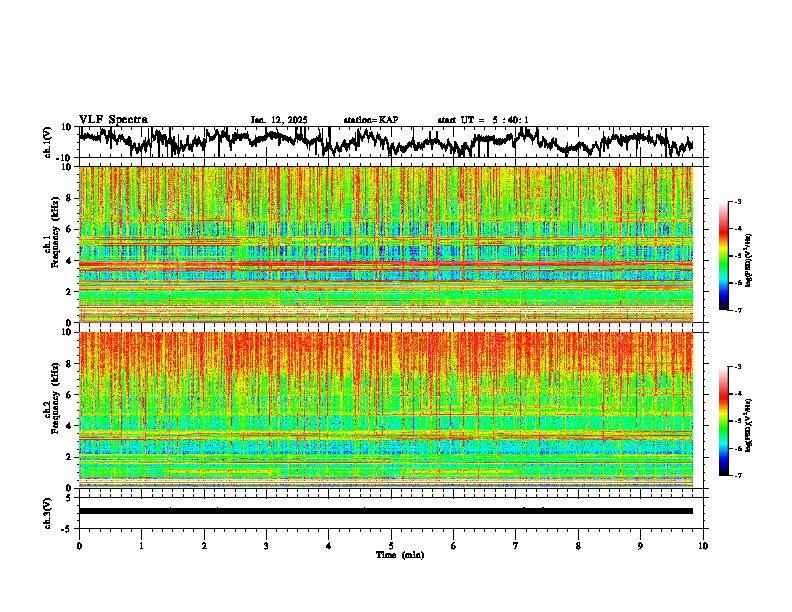Click the ch.1 spectrogram panel
The width and height of the screenshot is (792, 612).
(386, 244)
